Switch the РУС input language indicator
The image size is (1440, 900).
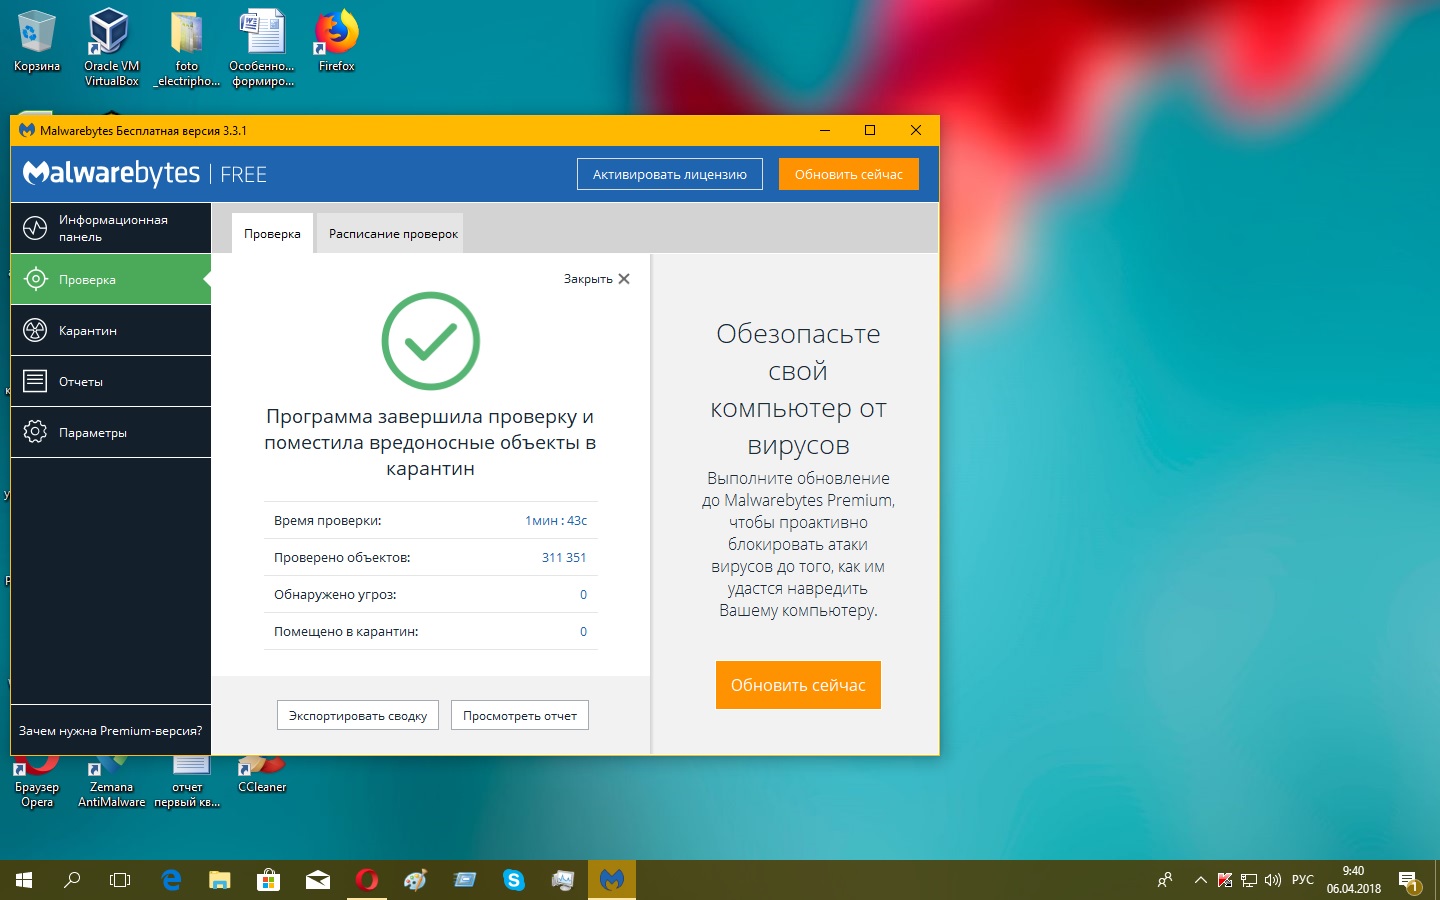(x=1303, y=880)
